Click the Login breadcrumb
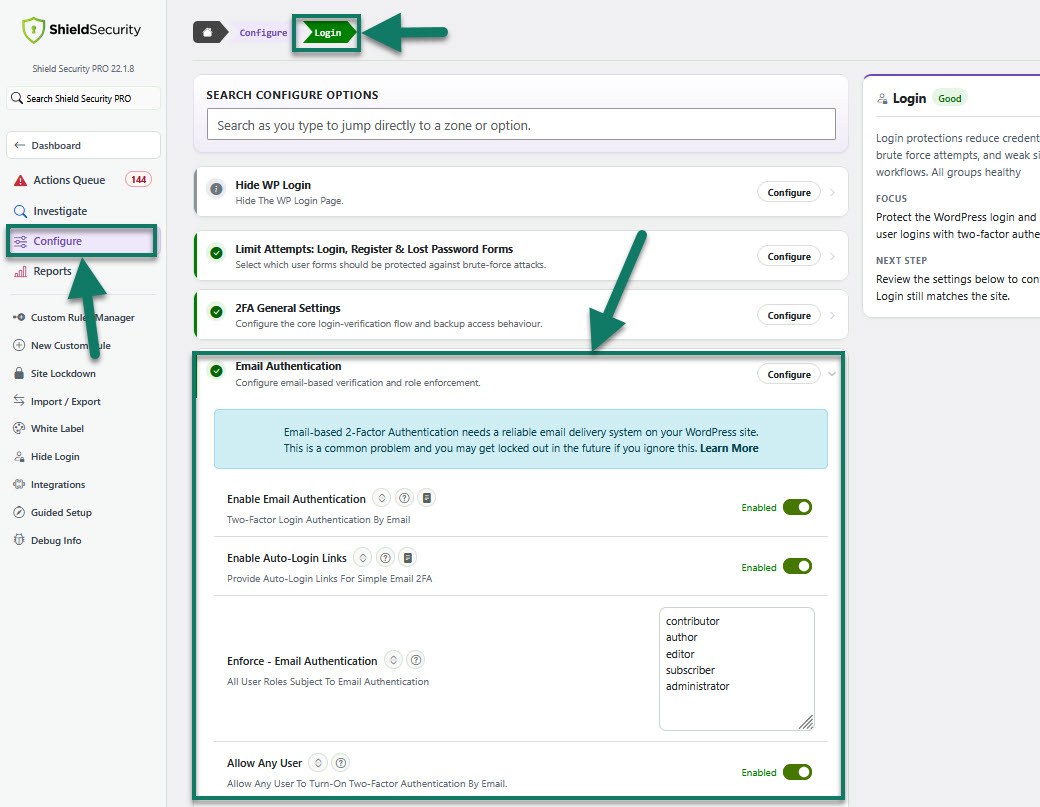 click(x=328, y=32)
